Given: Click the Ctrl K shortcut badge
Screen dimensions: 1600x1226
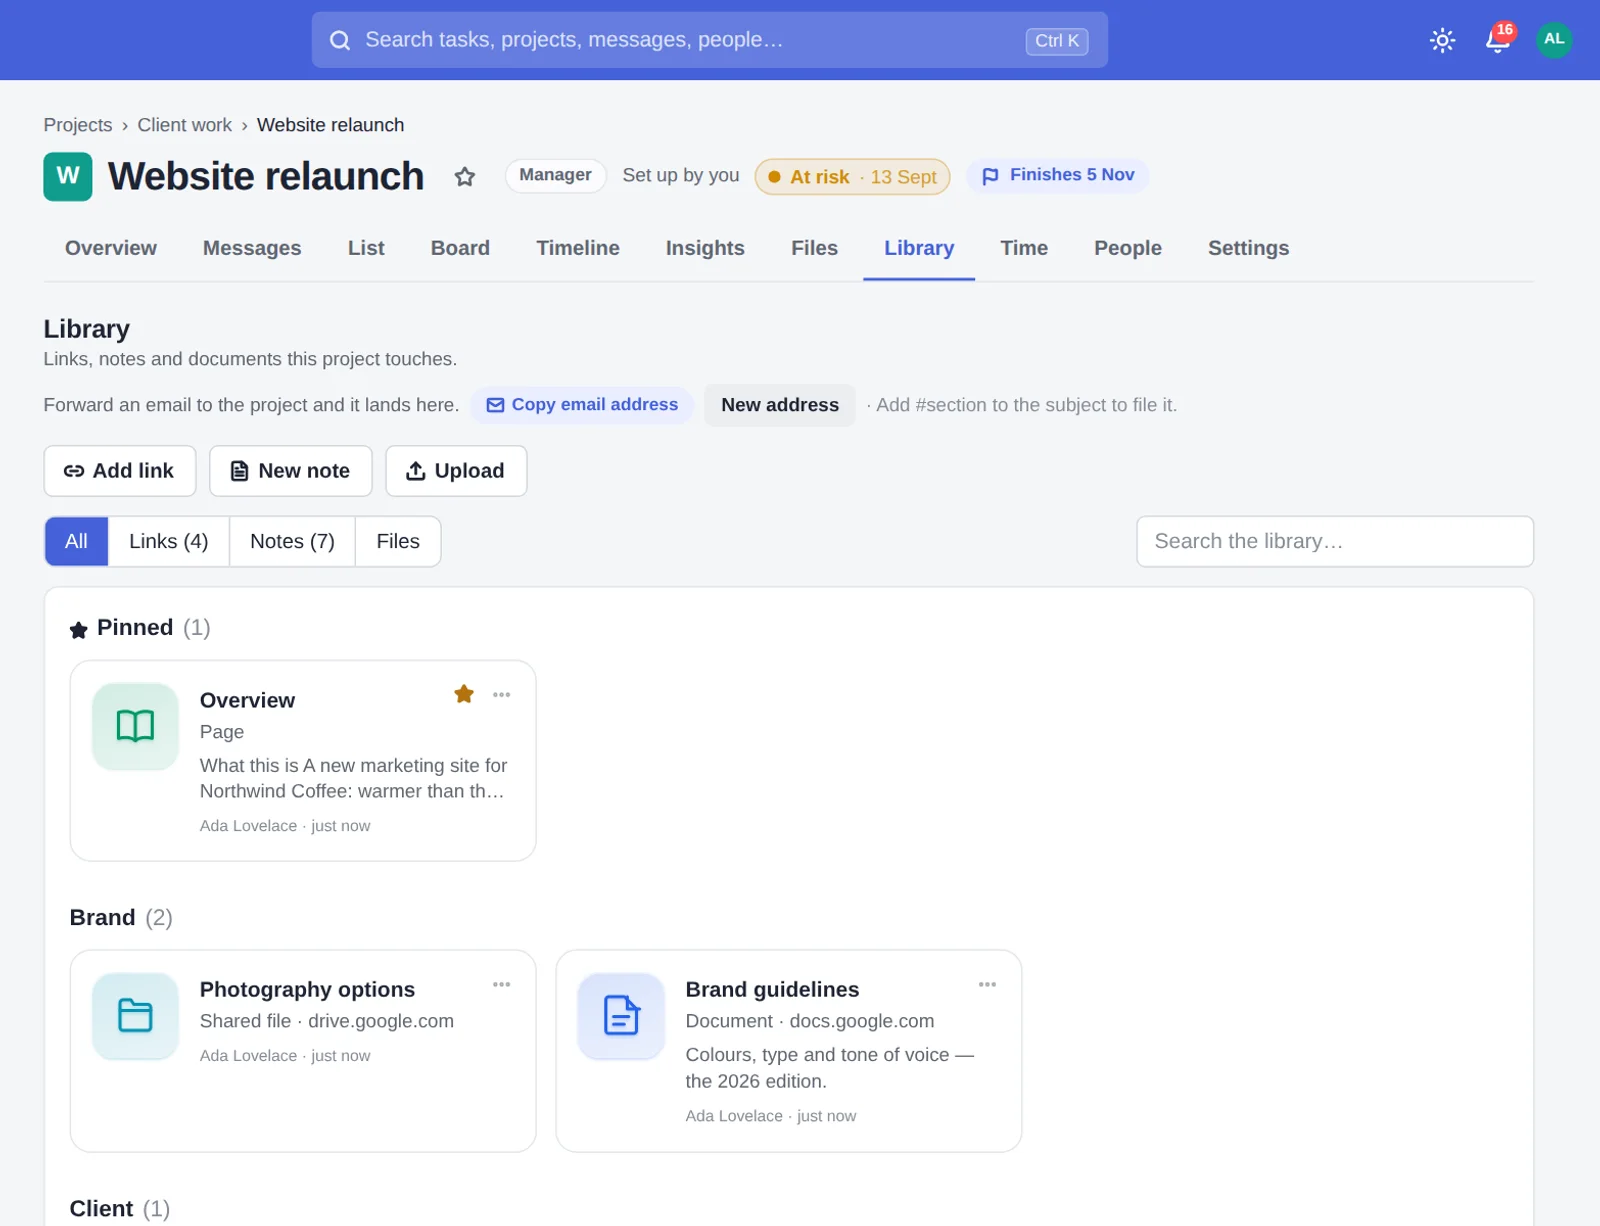Looking at the screenshot, I should (x=1057, y=41).
